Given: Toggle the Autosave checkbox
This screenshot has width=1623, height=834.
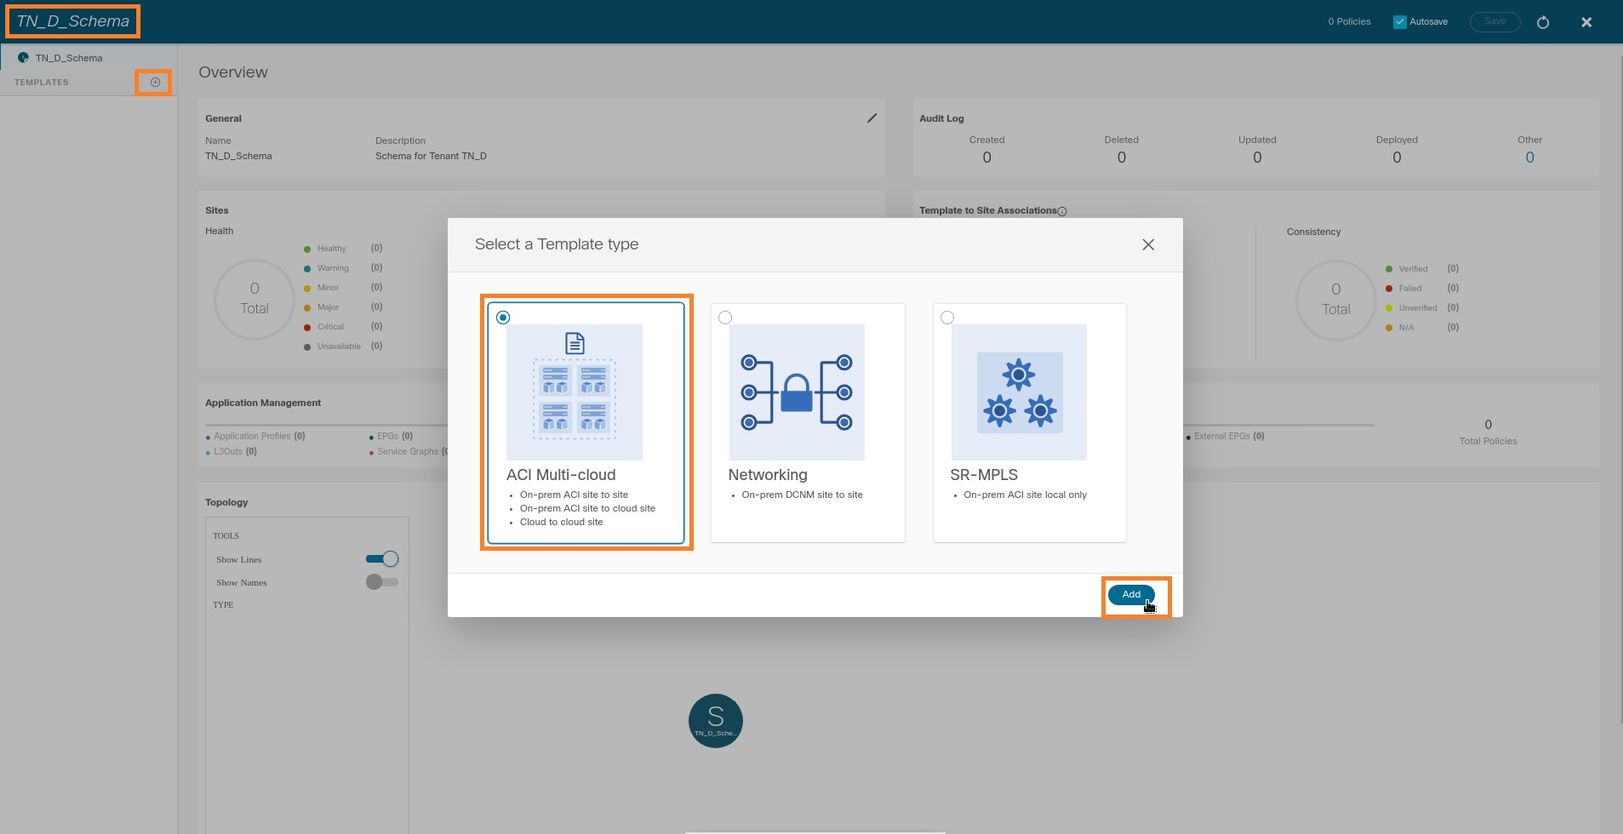Looking at the screenshot, I should click(1400, 21).
